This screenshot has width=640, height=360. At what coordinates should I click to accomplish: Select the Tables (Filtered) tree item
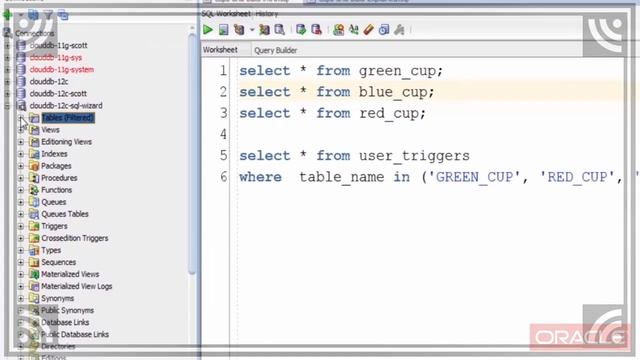[x=68, y=118]
